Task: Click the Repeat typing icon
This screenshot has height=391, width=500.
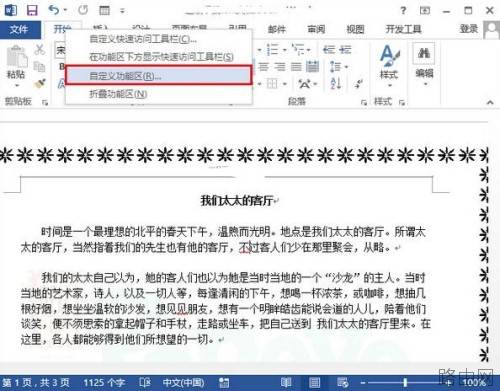Action: [83, 10]
